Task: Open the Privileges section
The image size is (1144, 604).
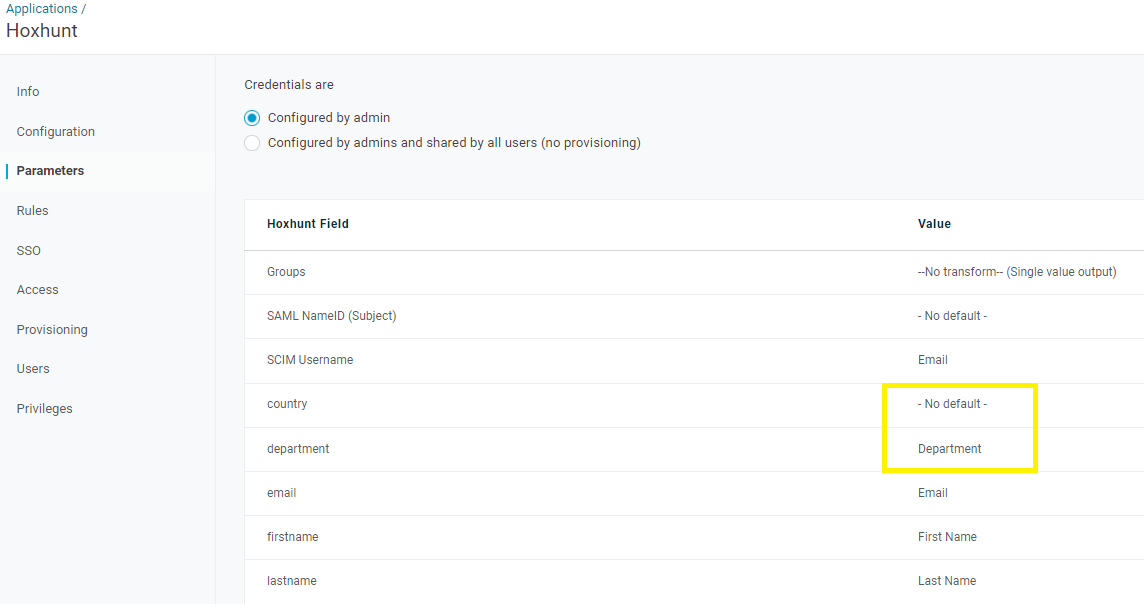Action: click(45, 409)
